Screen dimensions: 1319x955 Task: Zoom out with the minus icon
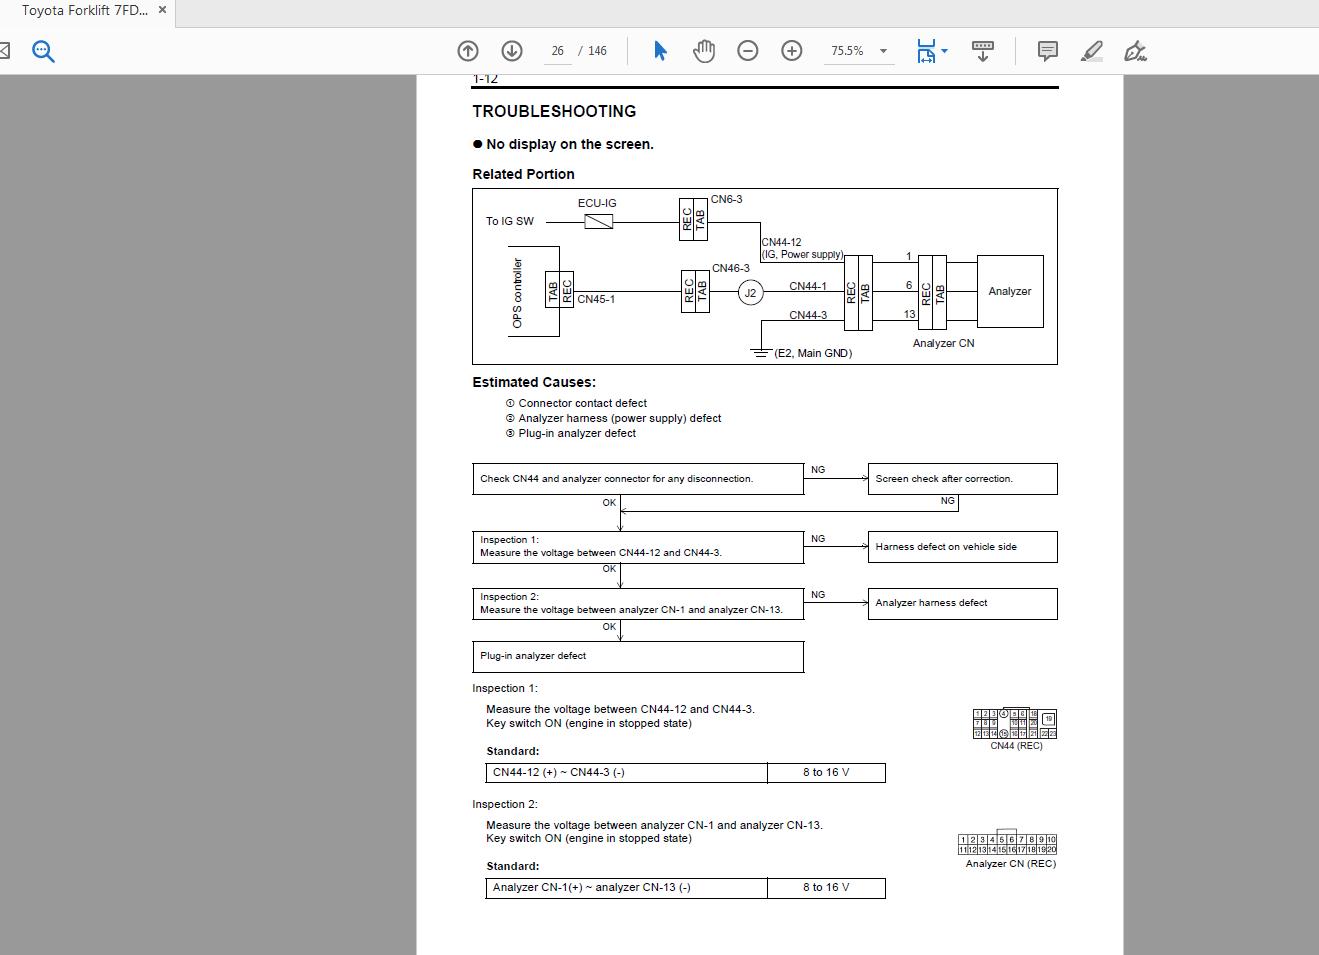(x=748, y=51)
